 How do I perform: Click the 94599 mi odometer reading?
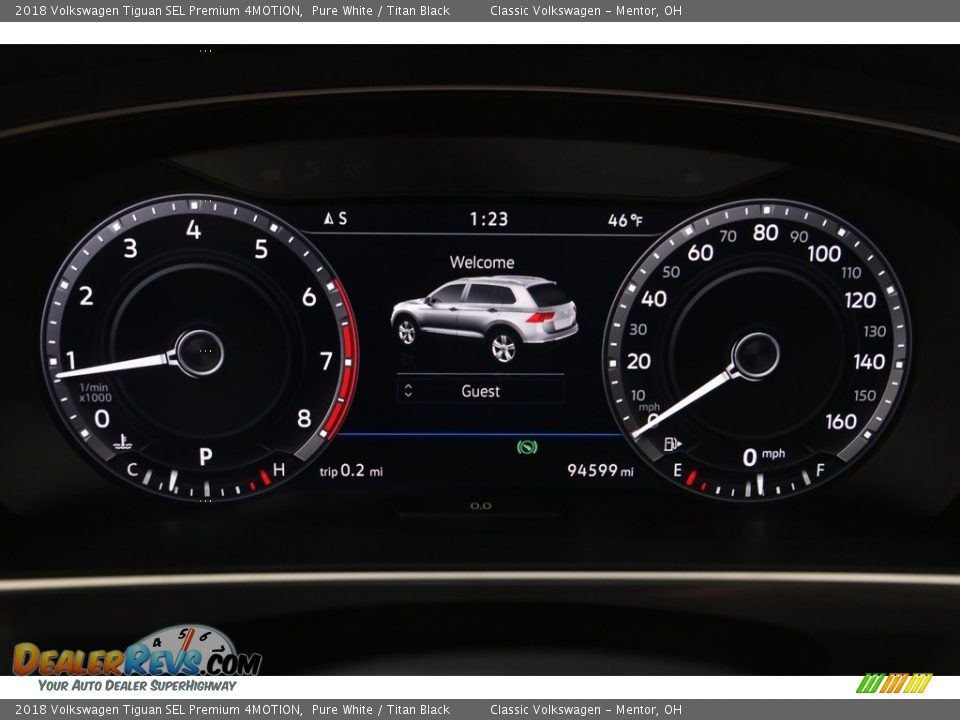(600, 470)
